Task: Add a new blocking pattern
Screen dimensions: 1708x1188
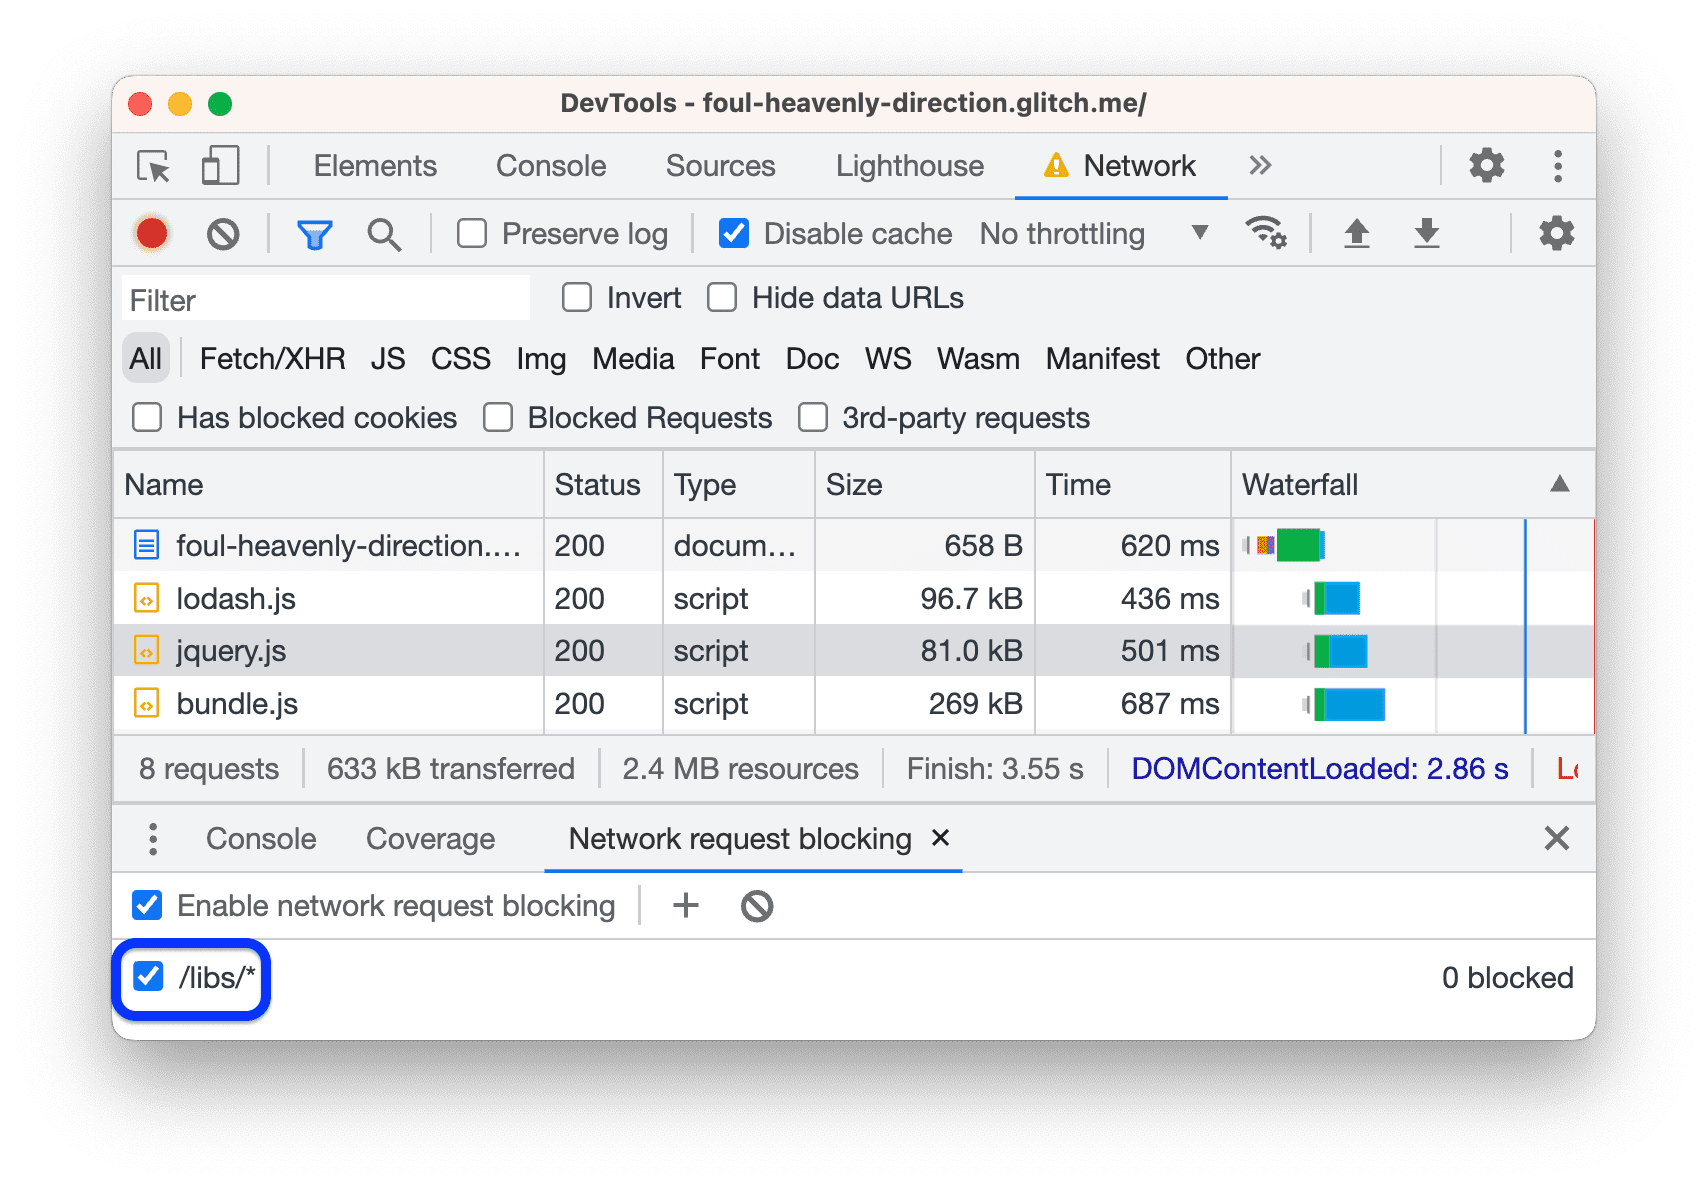Action: [686, 906]
